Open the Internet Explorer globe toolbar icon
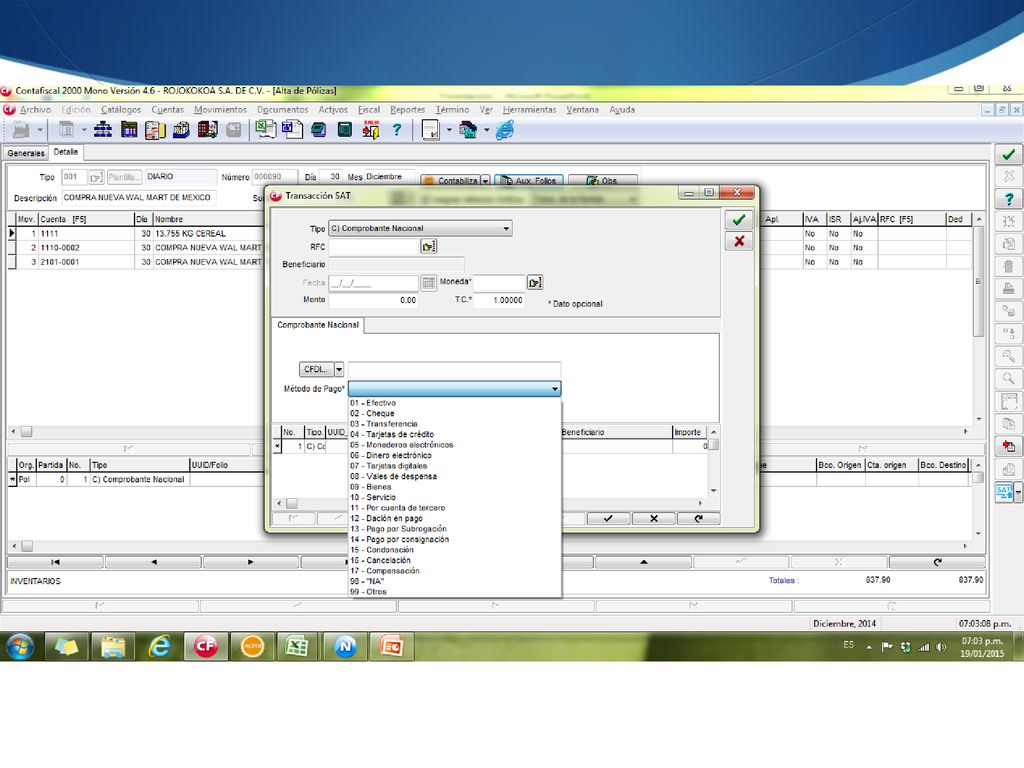Viewport: 1024px width, 768px height. click(x=505, y=130)
